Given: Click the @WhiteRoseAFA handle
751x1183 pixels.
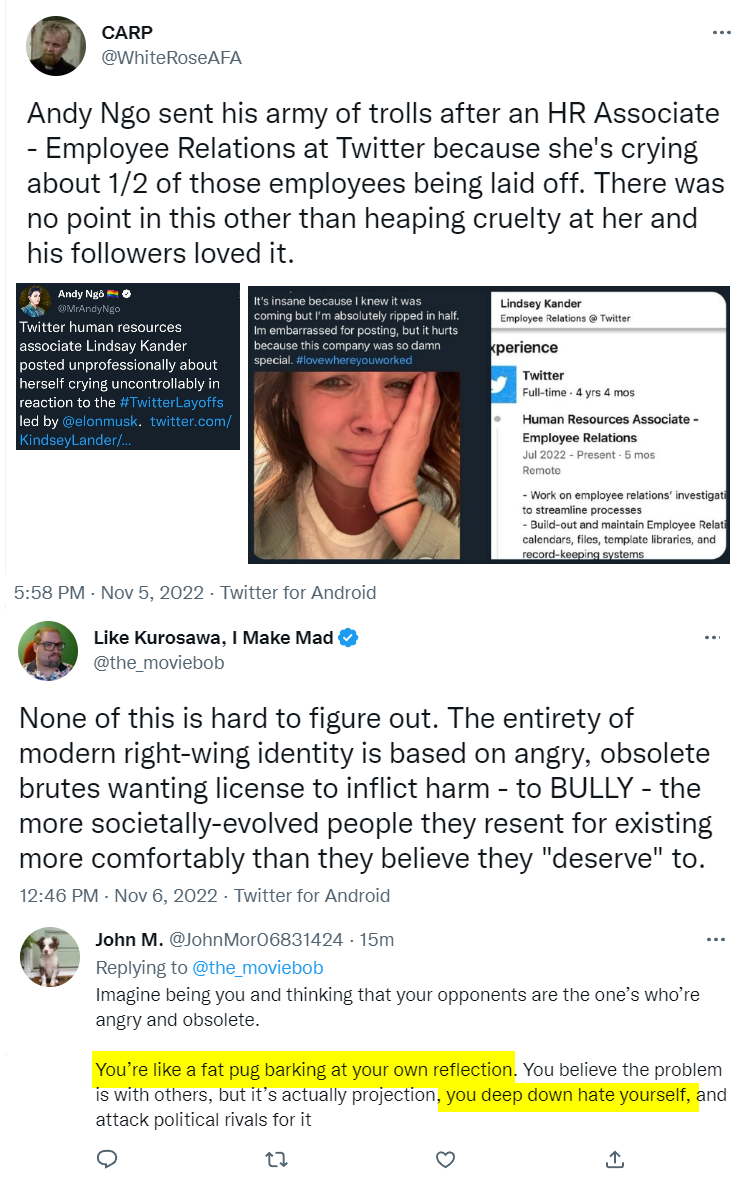Looking at the screenshot, I should tap(171, 57).
